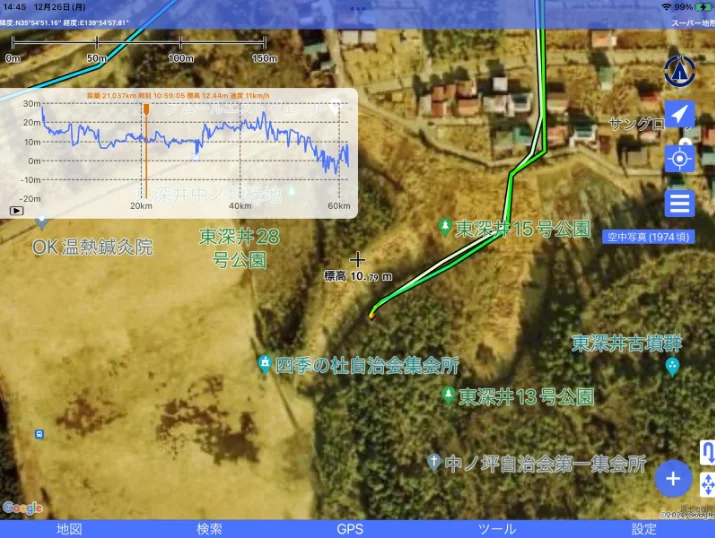Click the orange marker on elevation graph

pyautogui.click(x=146, y=108)
